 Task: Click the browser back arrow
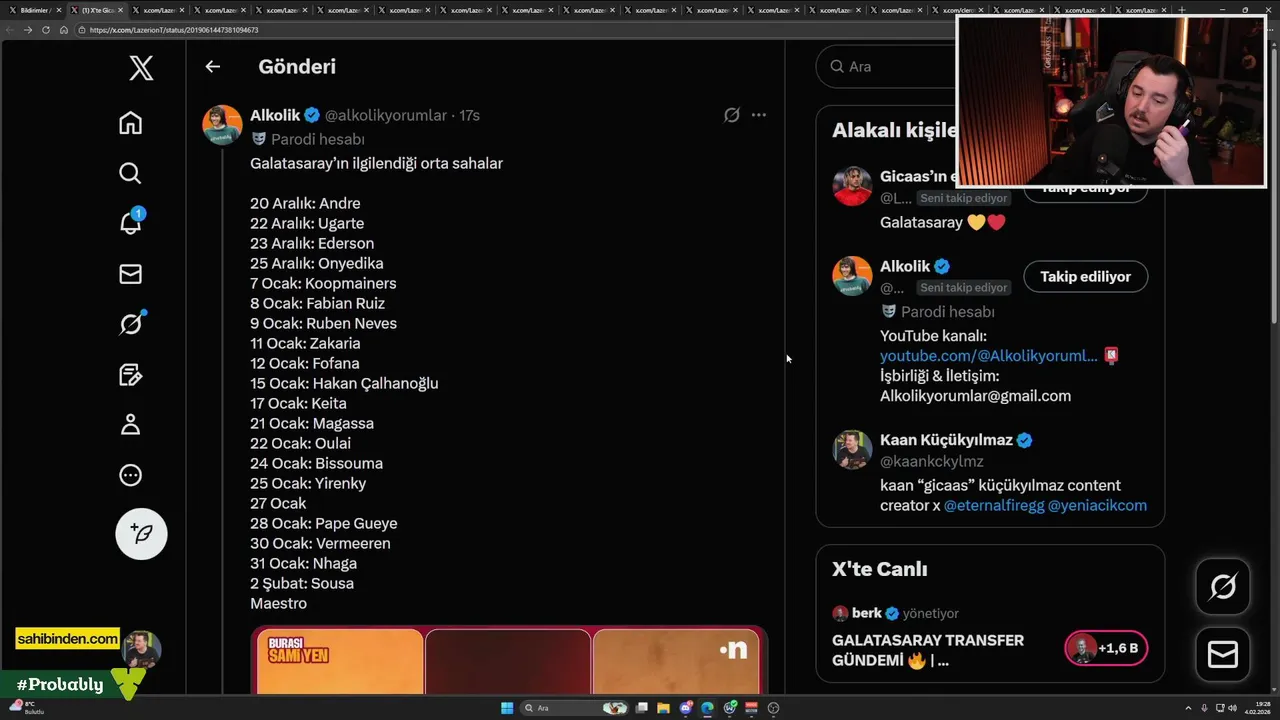tap(11, 30)
